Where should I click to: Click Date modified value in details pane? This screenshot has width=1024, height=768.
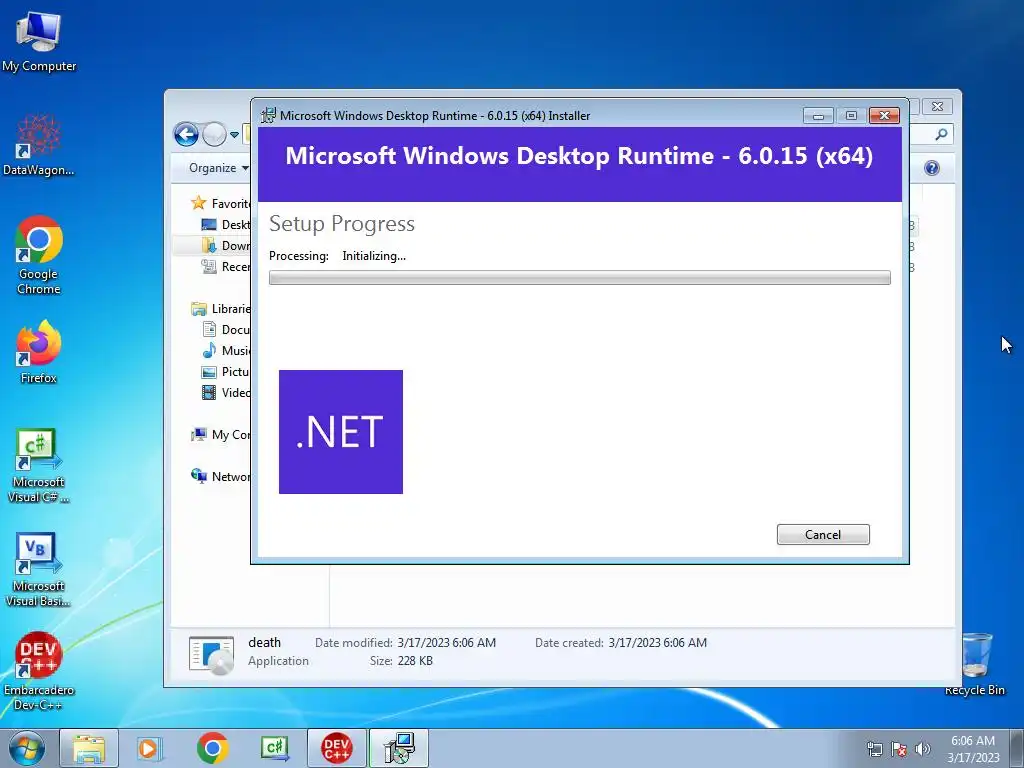(x=447, y=643)
